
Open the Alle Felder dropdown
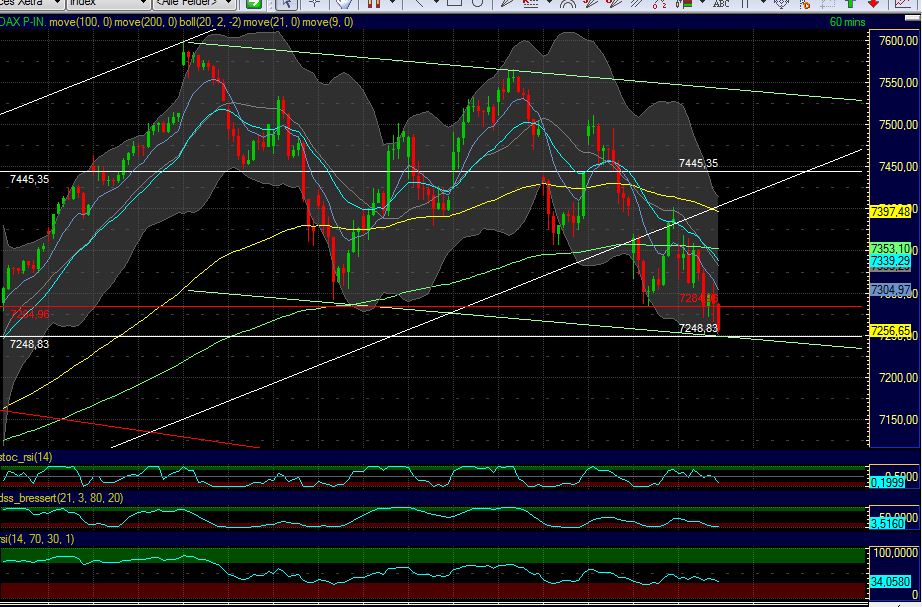point(195,4)
